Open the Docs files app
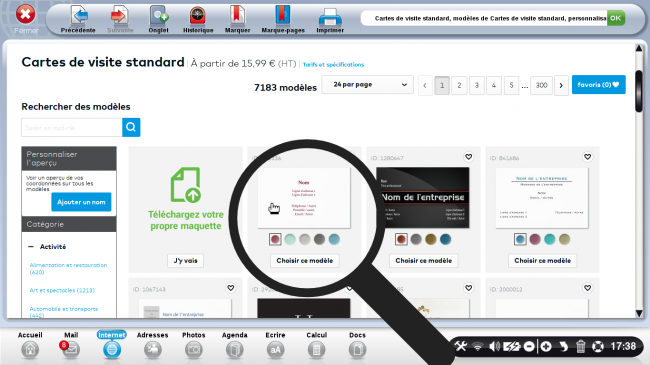This screenshot has height=365, width=650. click(357, 345)
